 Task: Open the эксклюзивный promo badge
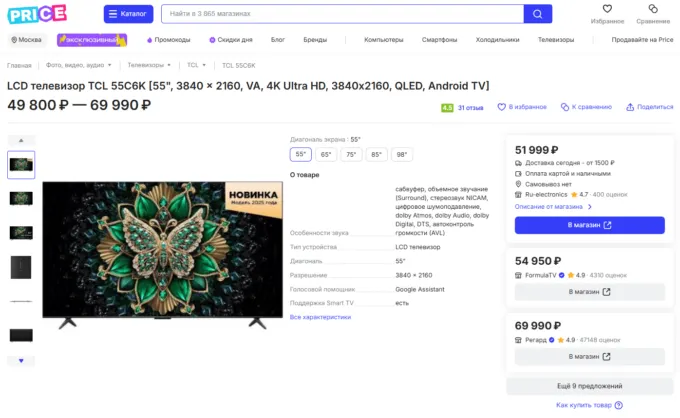tap(92, 40)
